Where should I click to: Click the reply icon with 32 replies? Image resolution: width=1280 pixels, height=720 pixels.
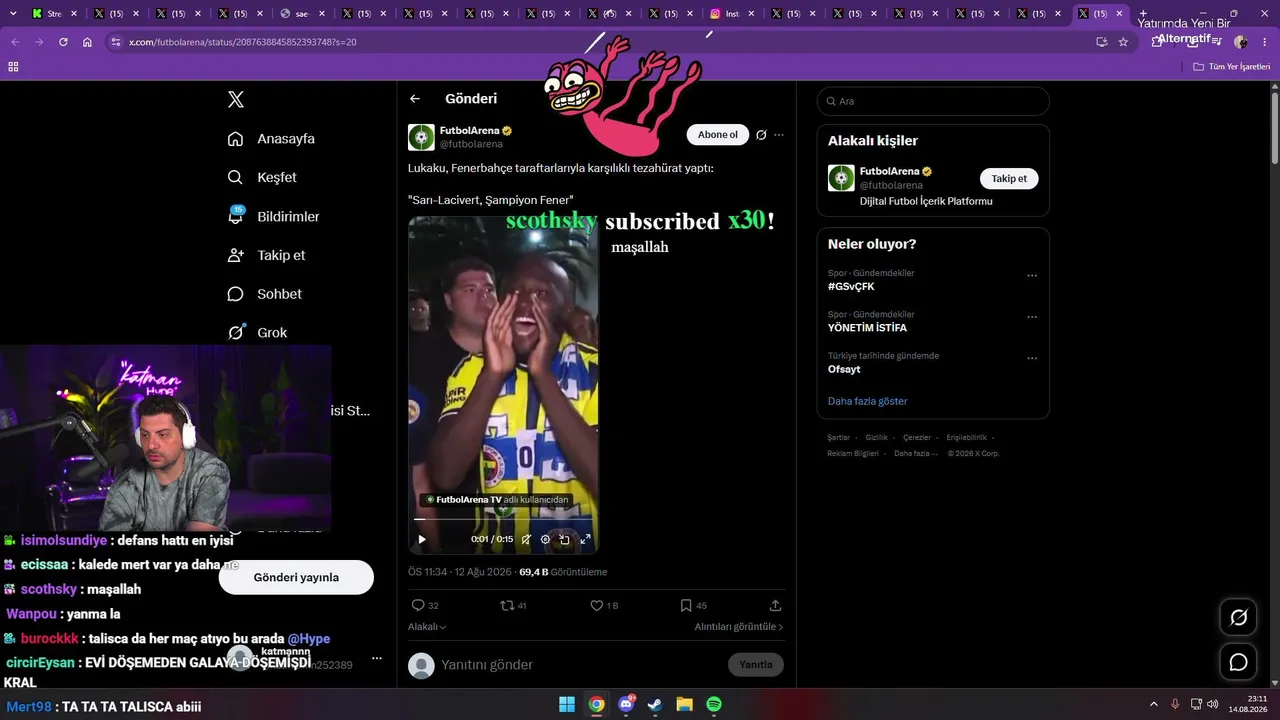(x=425, y=605)
